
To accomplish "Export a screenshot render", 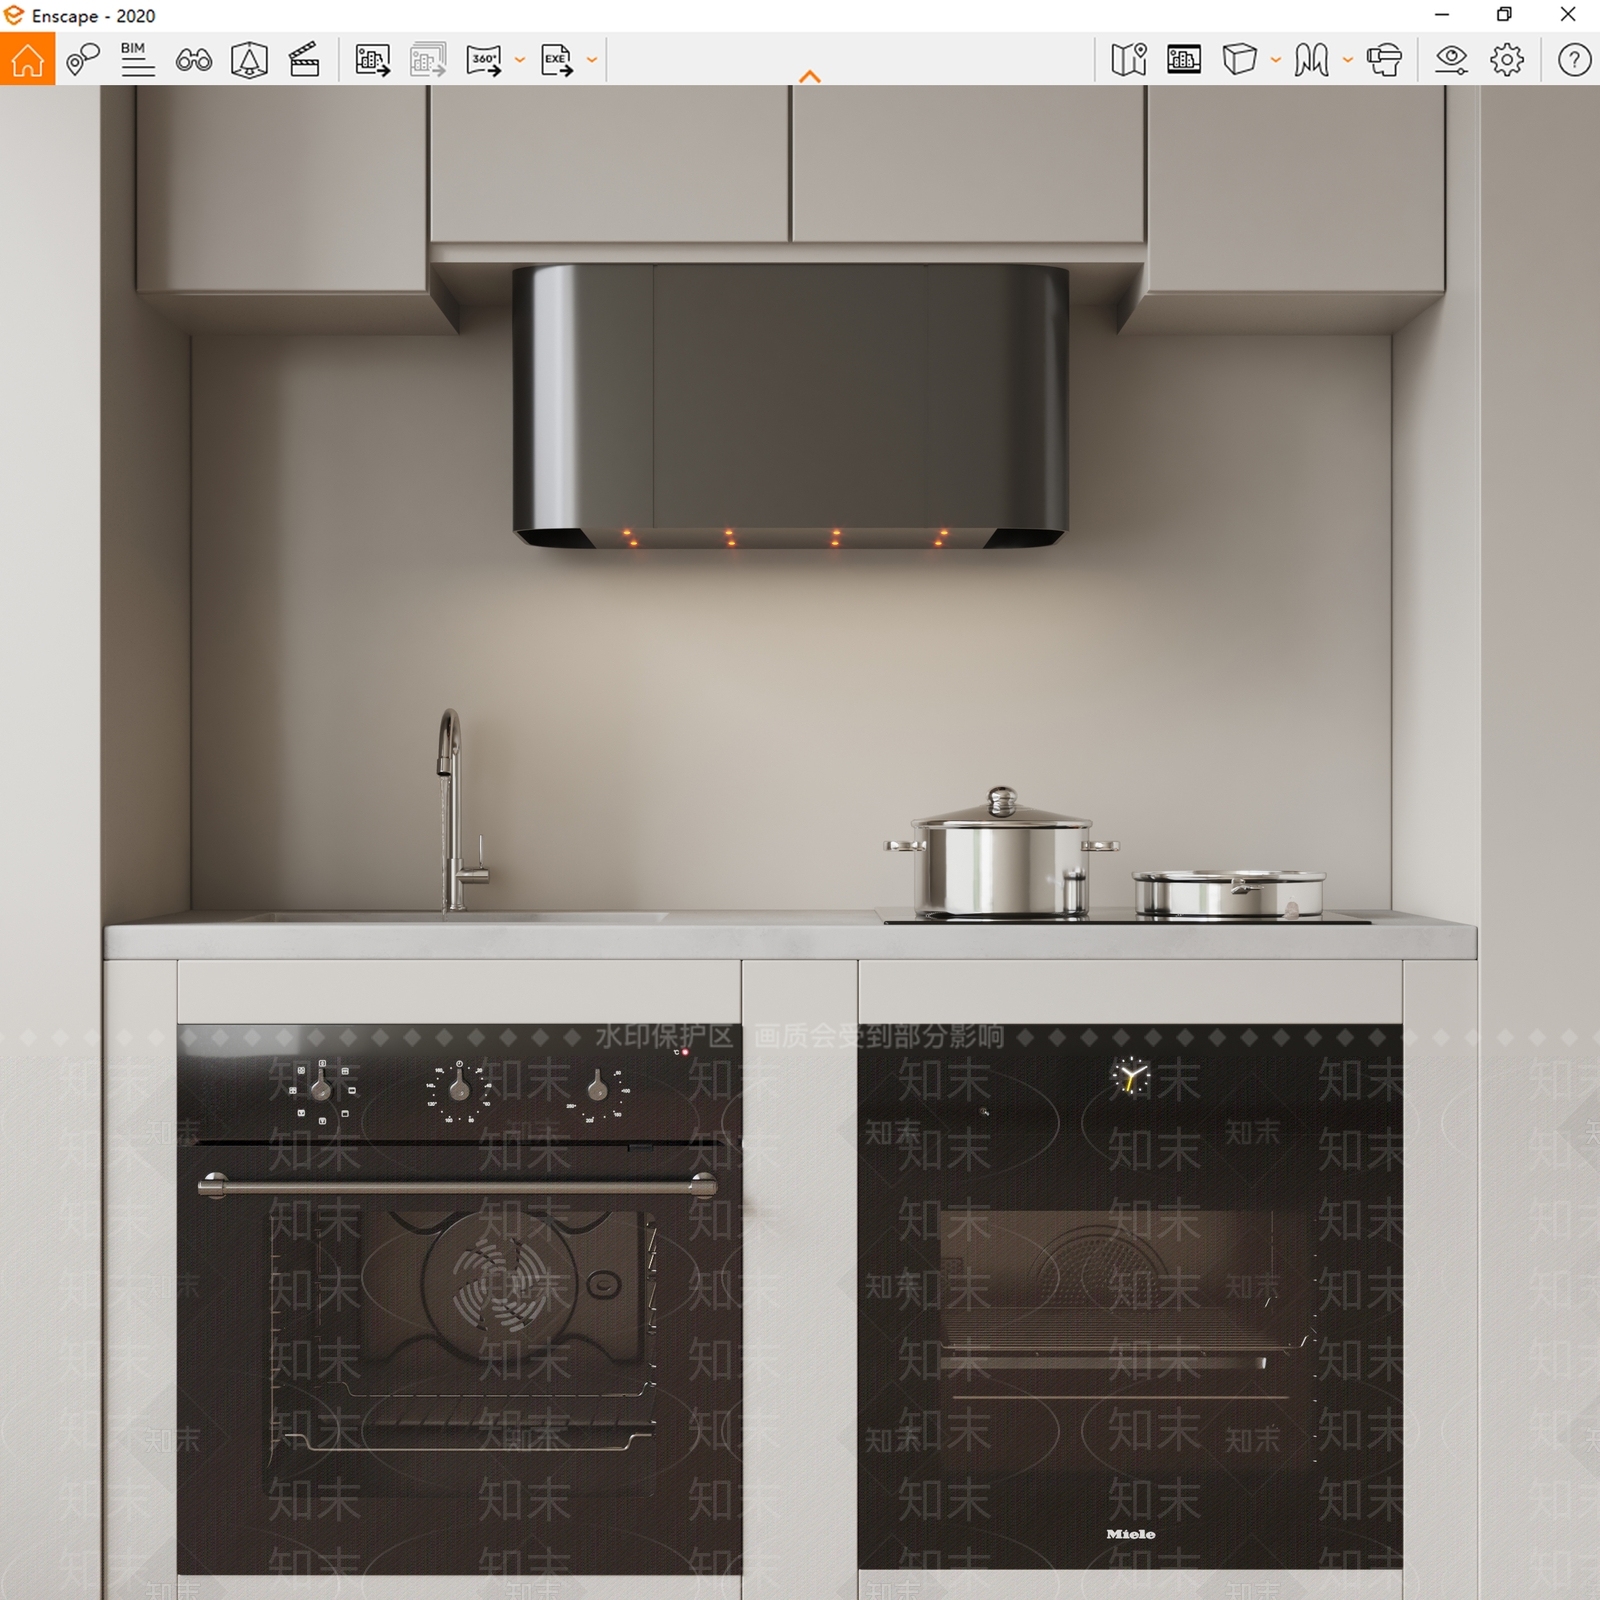I will point(373,60).
